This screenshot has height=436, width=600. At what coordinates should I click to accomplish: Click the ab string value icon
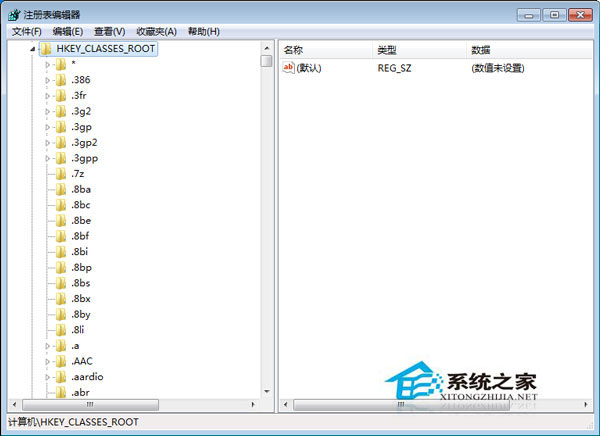coord(288,68)
